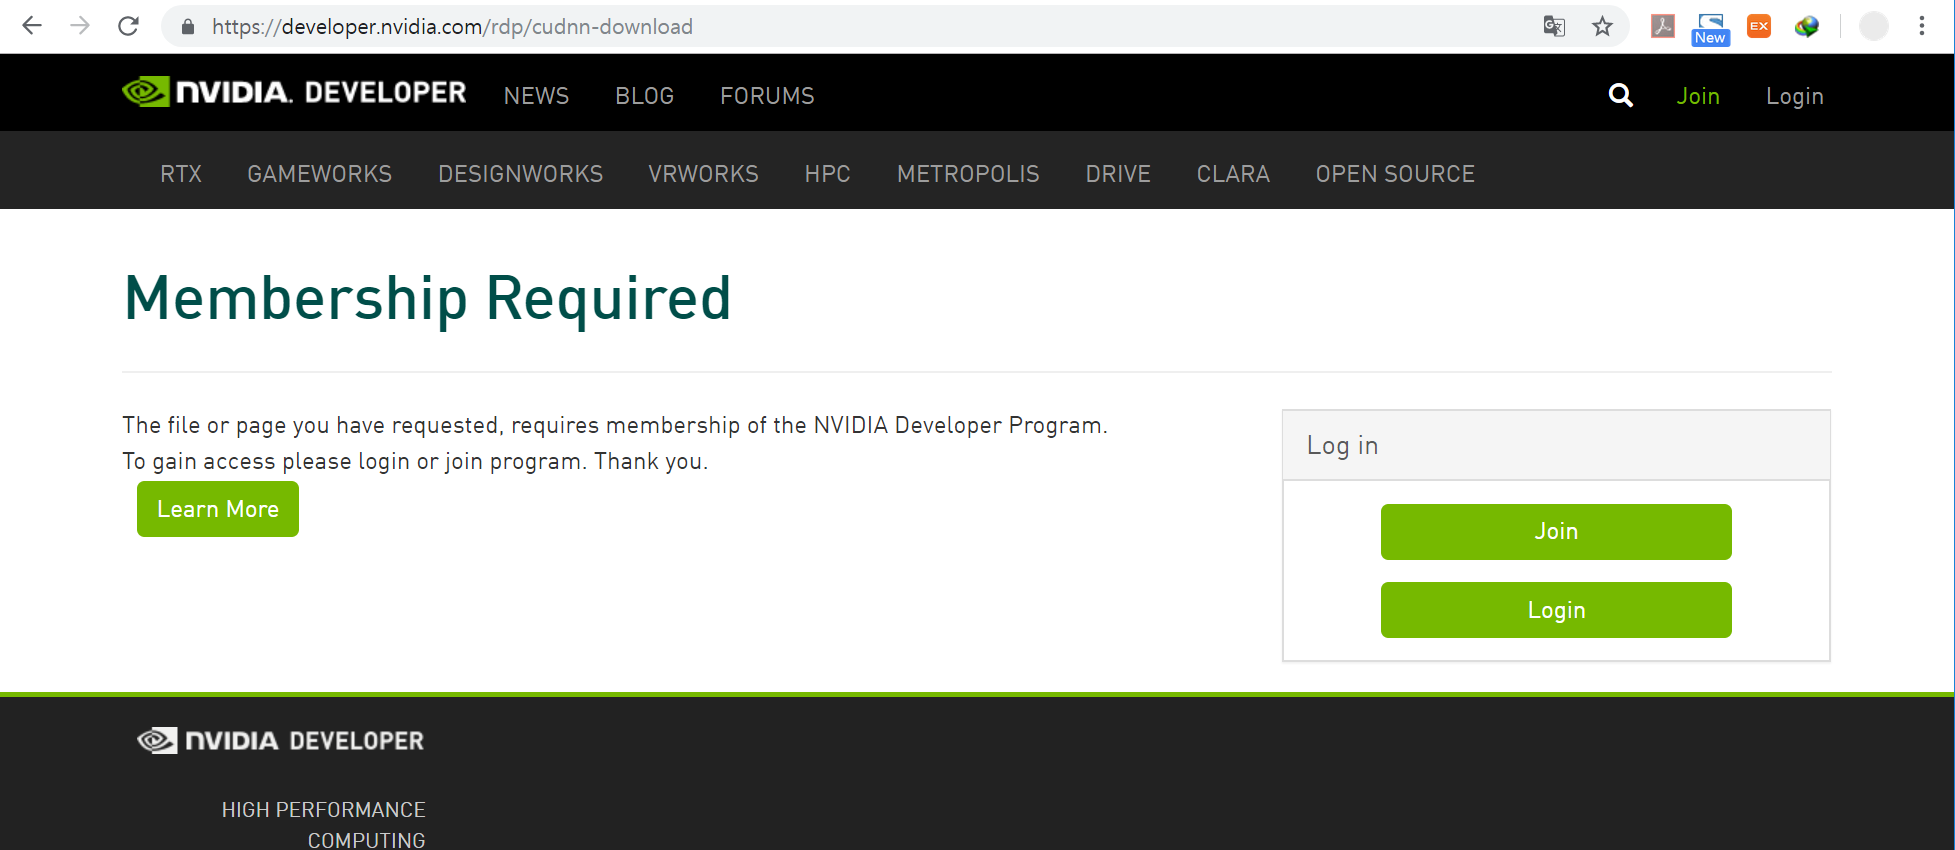Open the RTX navigation item
Screen dimensions: 1955x850
pos(181,174)
